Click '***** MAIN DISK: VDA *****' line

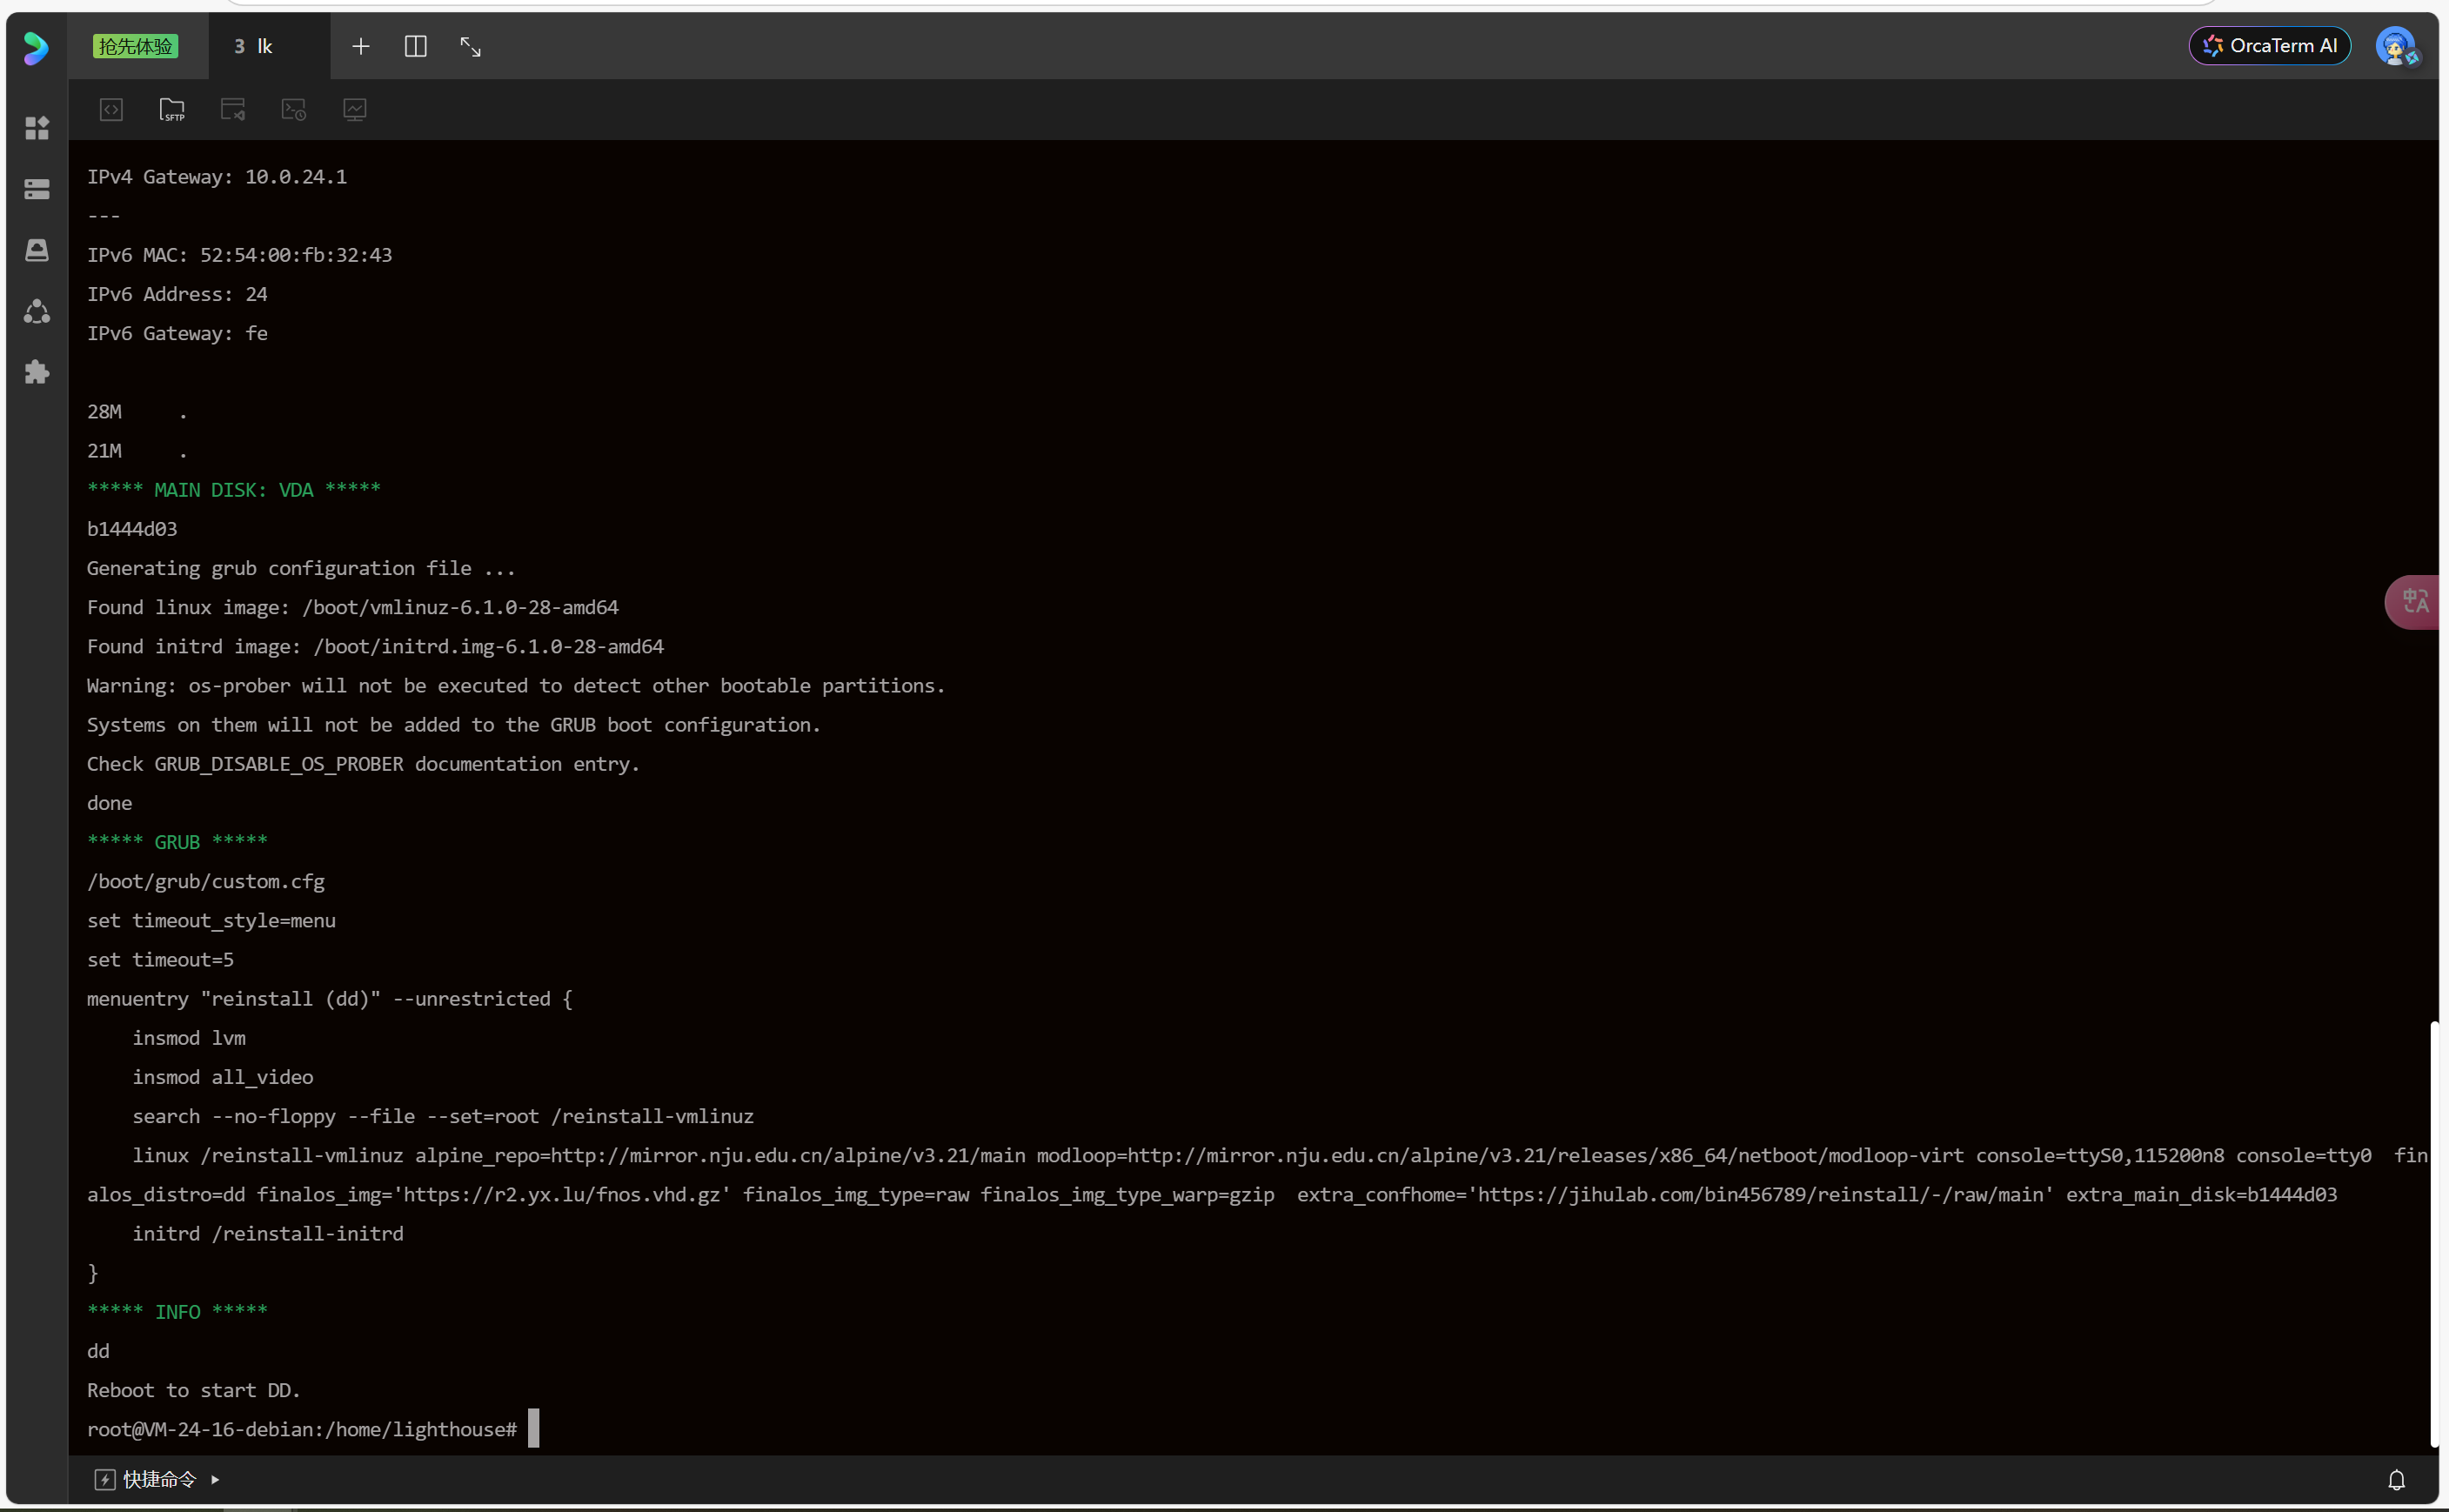click(x=233, y=489)
